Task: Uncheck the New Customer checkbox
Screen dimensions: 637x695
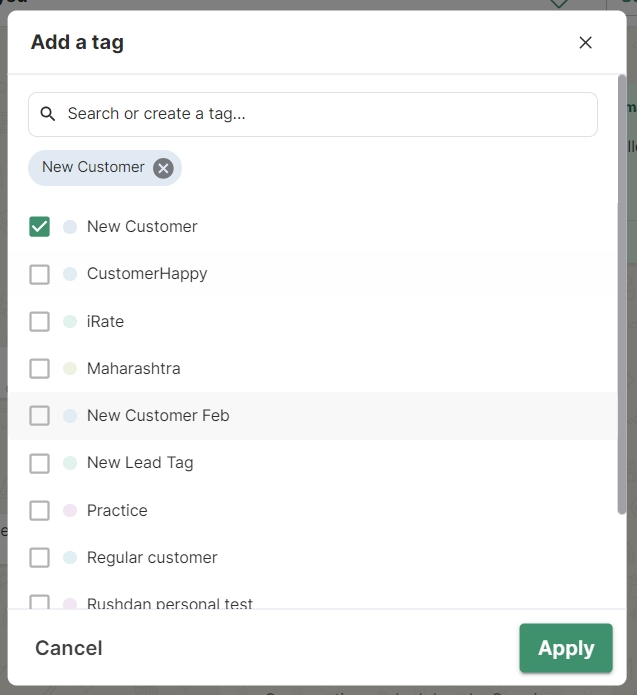Action: (39, 227)
